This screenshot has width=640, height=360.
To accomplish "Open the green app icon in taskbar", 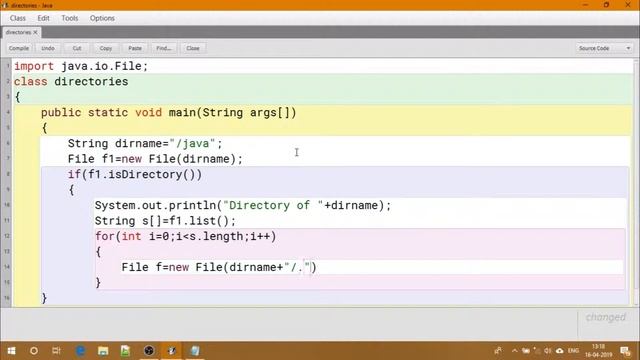I will (x=126, y=351).
